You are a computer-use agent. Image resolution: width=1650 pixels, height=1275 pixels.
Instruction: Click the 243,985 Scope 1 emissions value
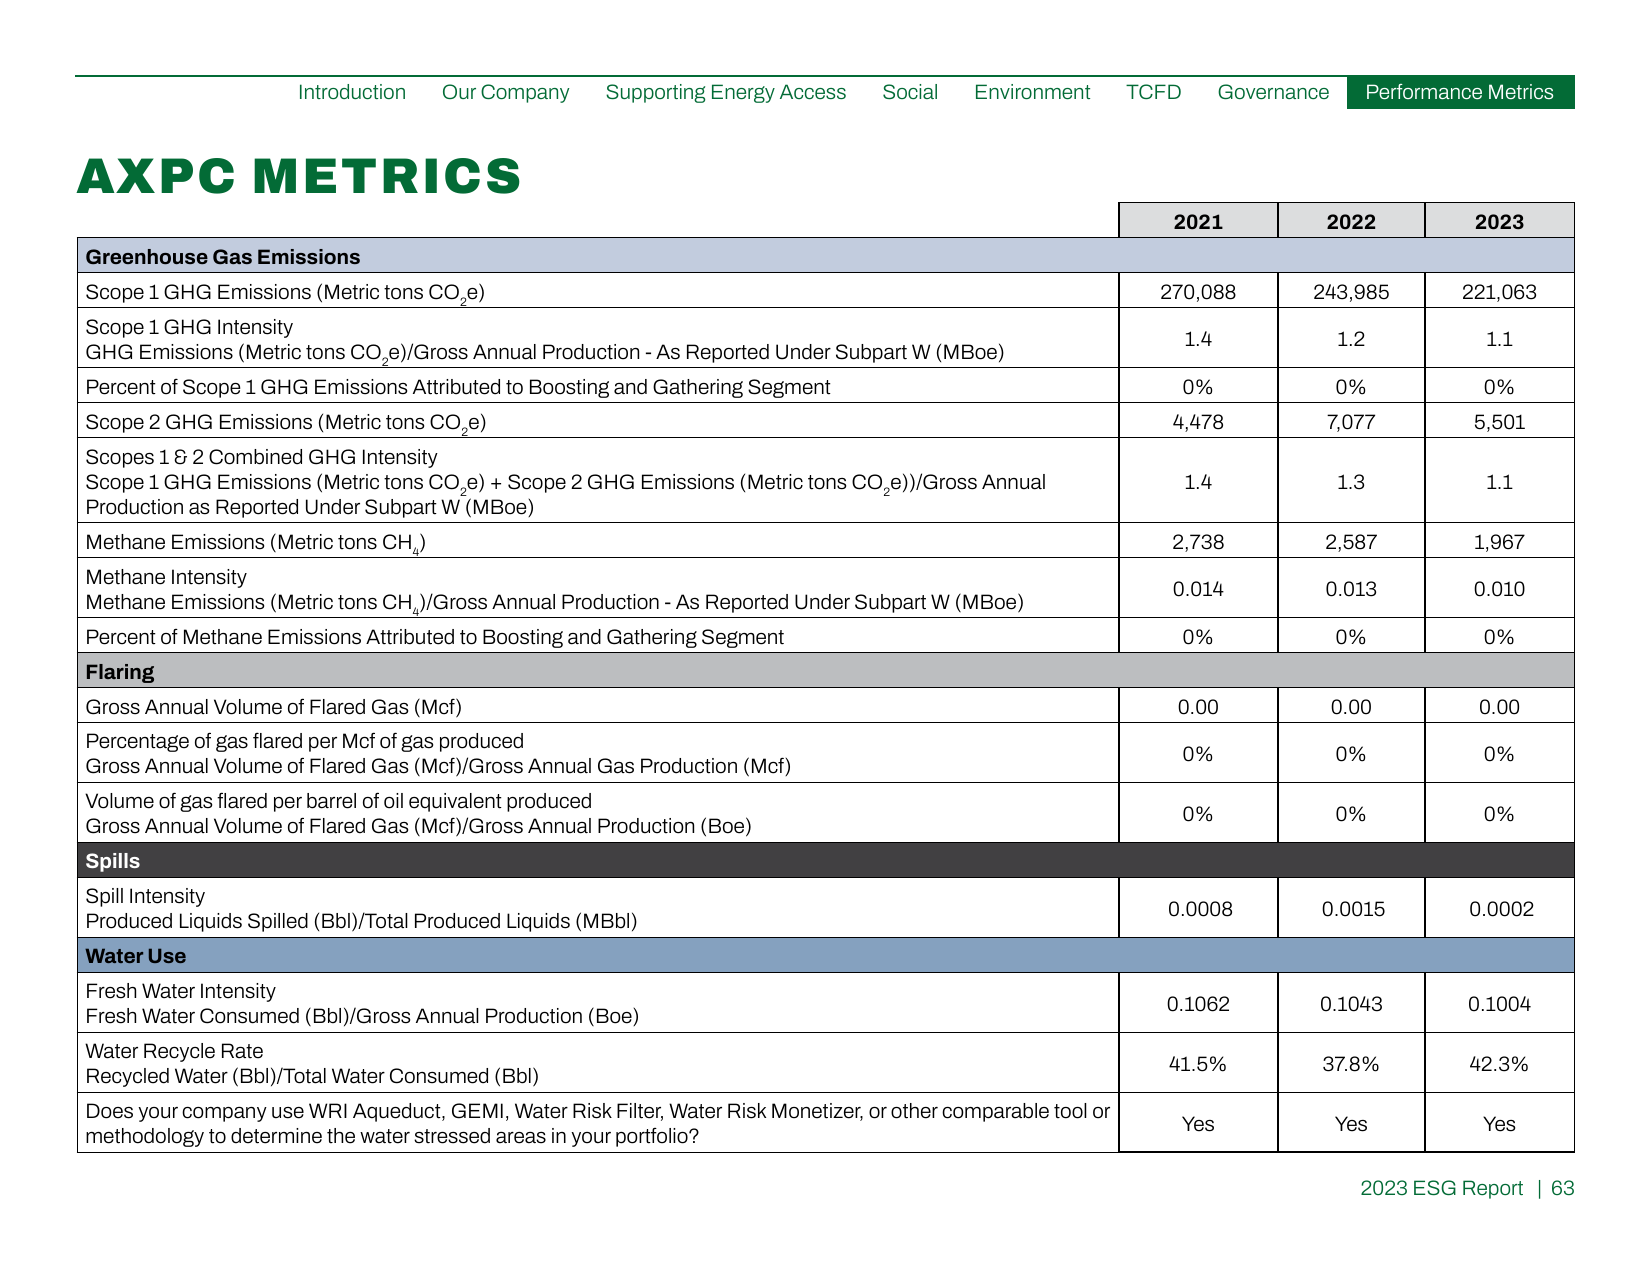pos(1351,292)
